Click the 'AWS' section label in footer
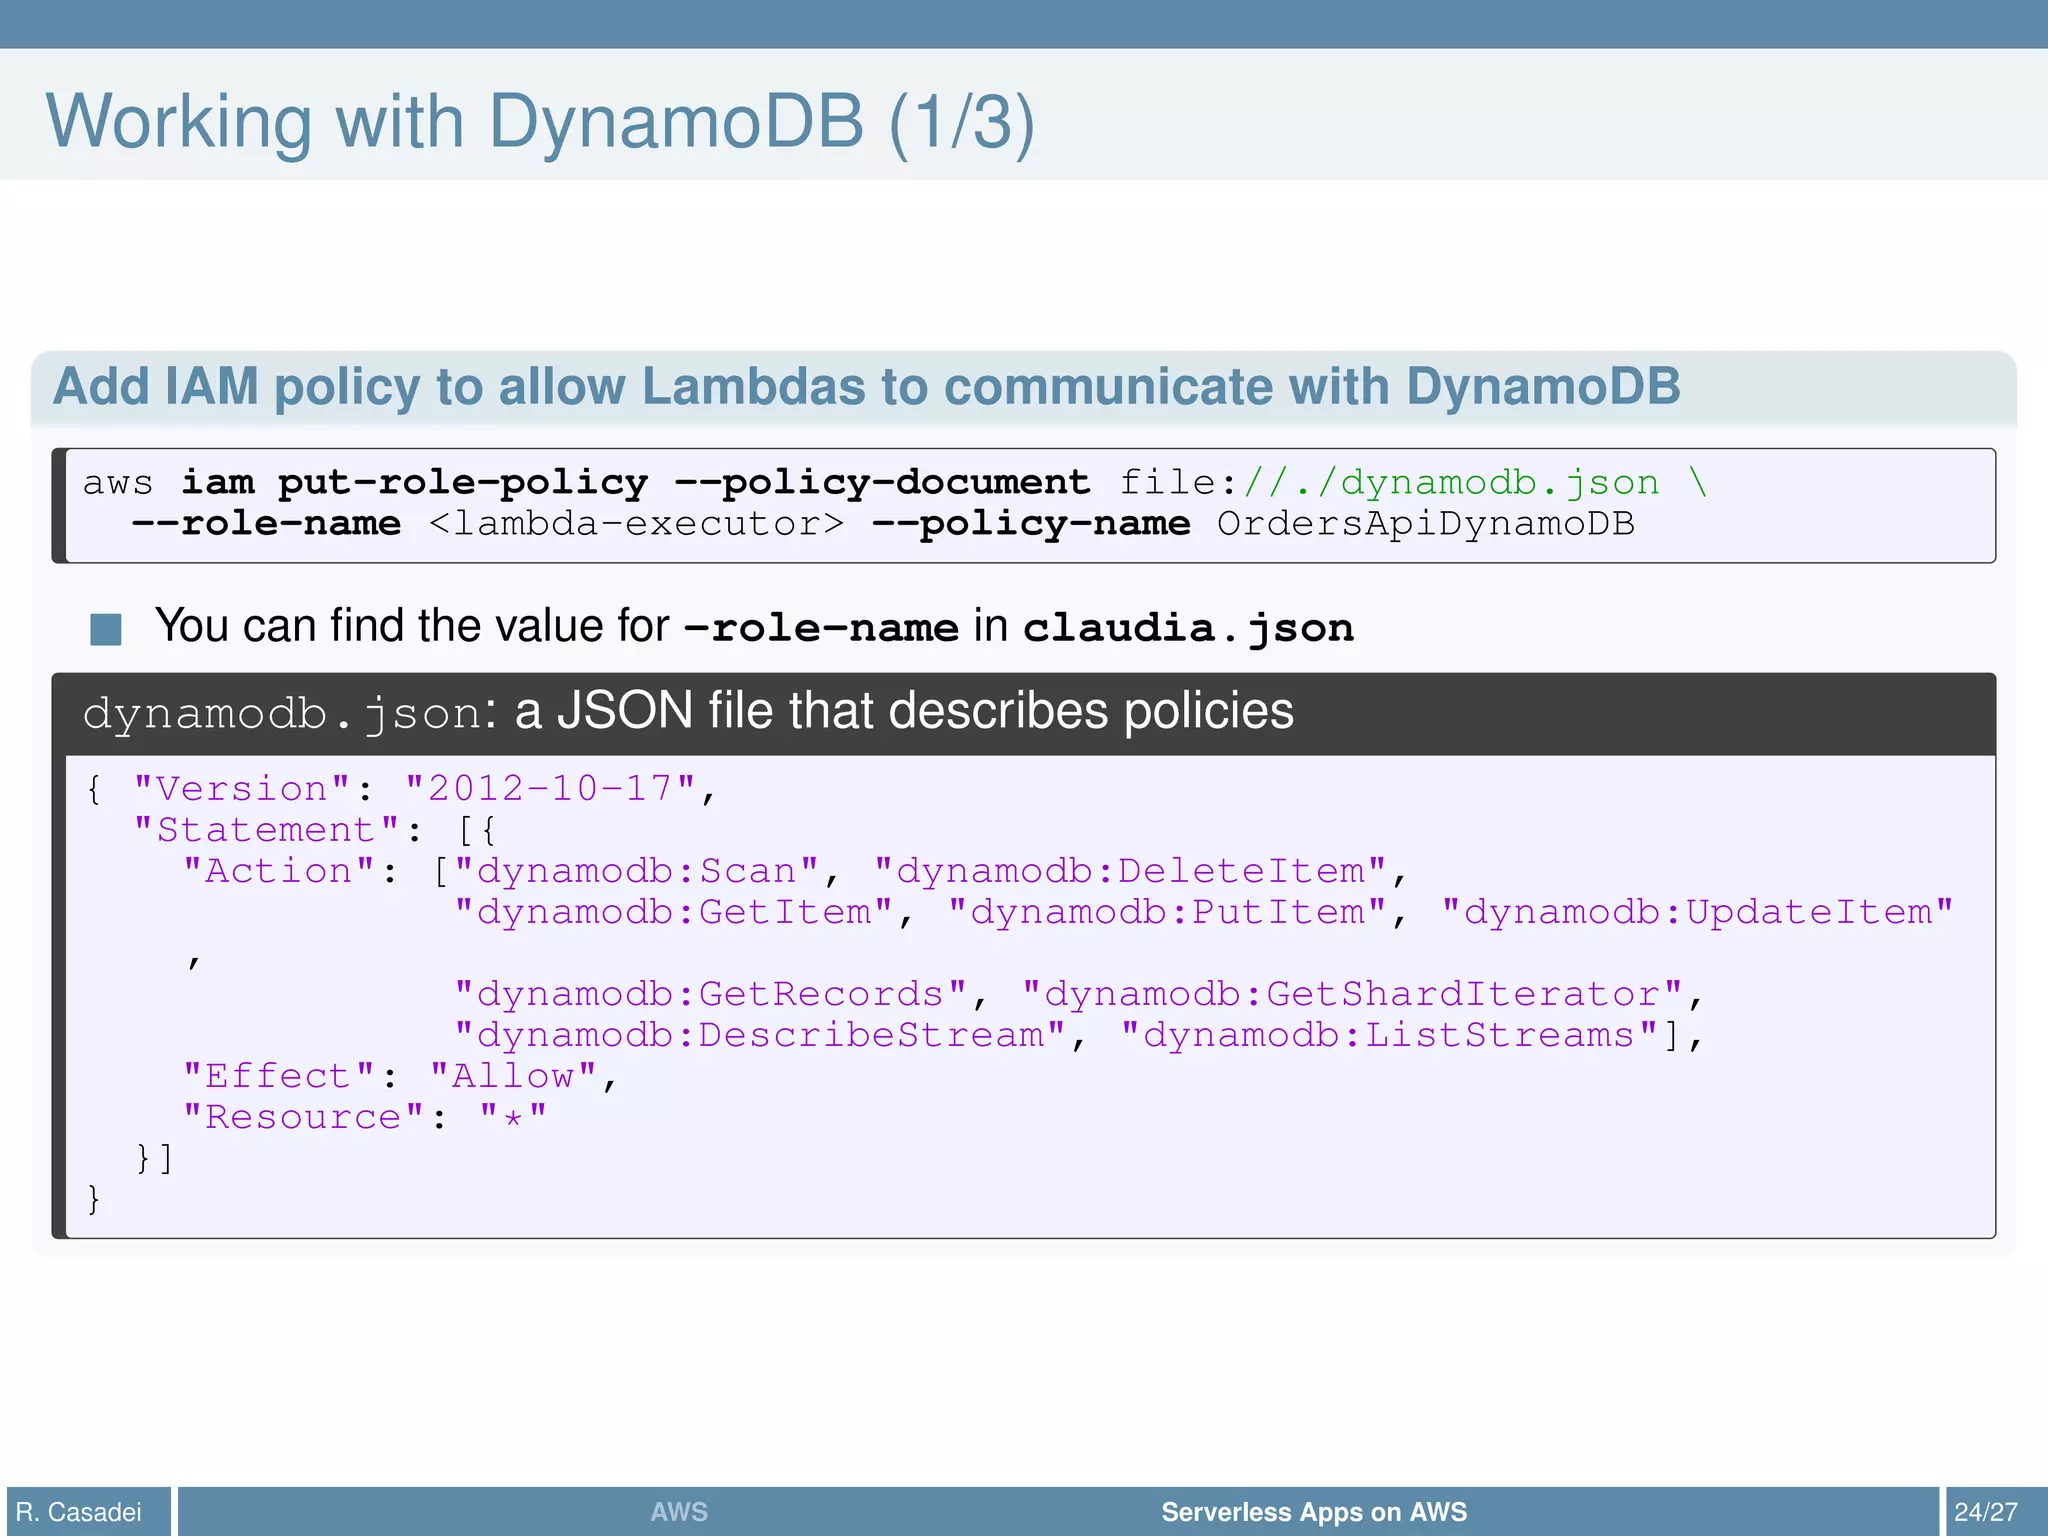The height and width of the screenshot is (1536, 2048). click(x=679, y=1512)
